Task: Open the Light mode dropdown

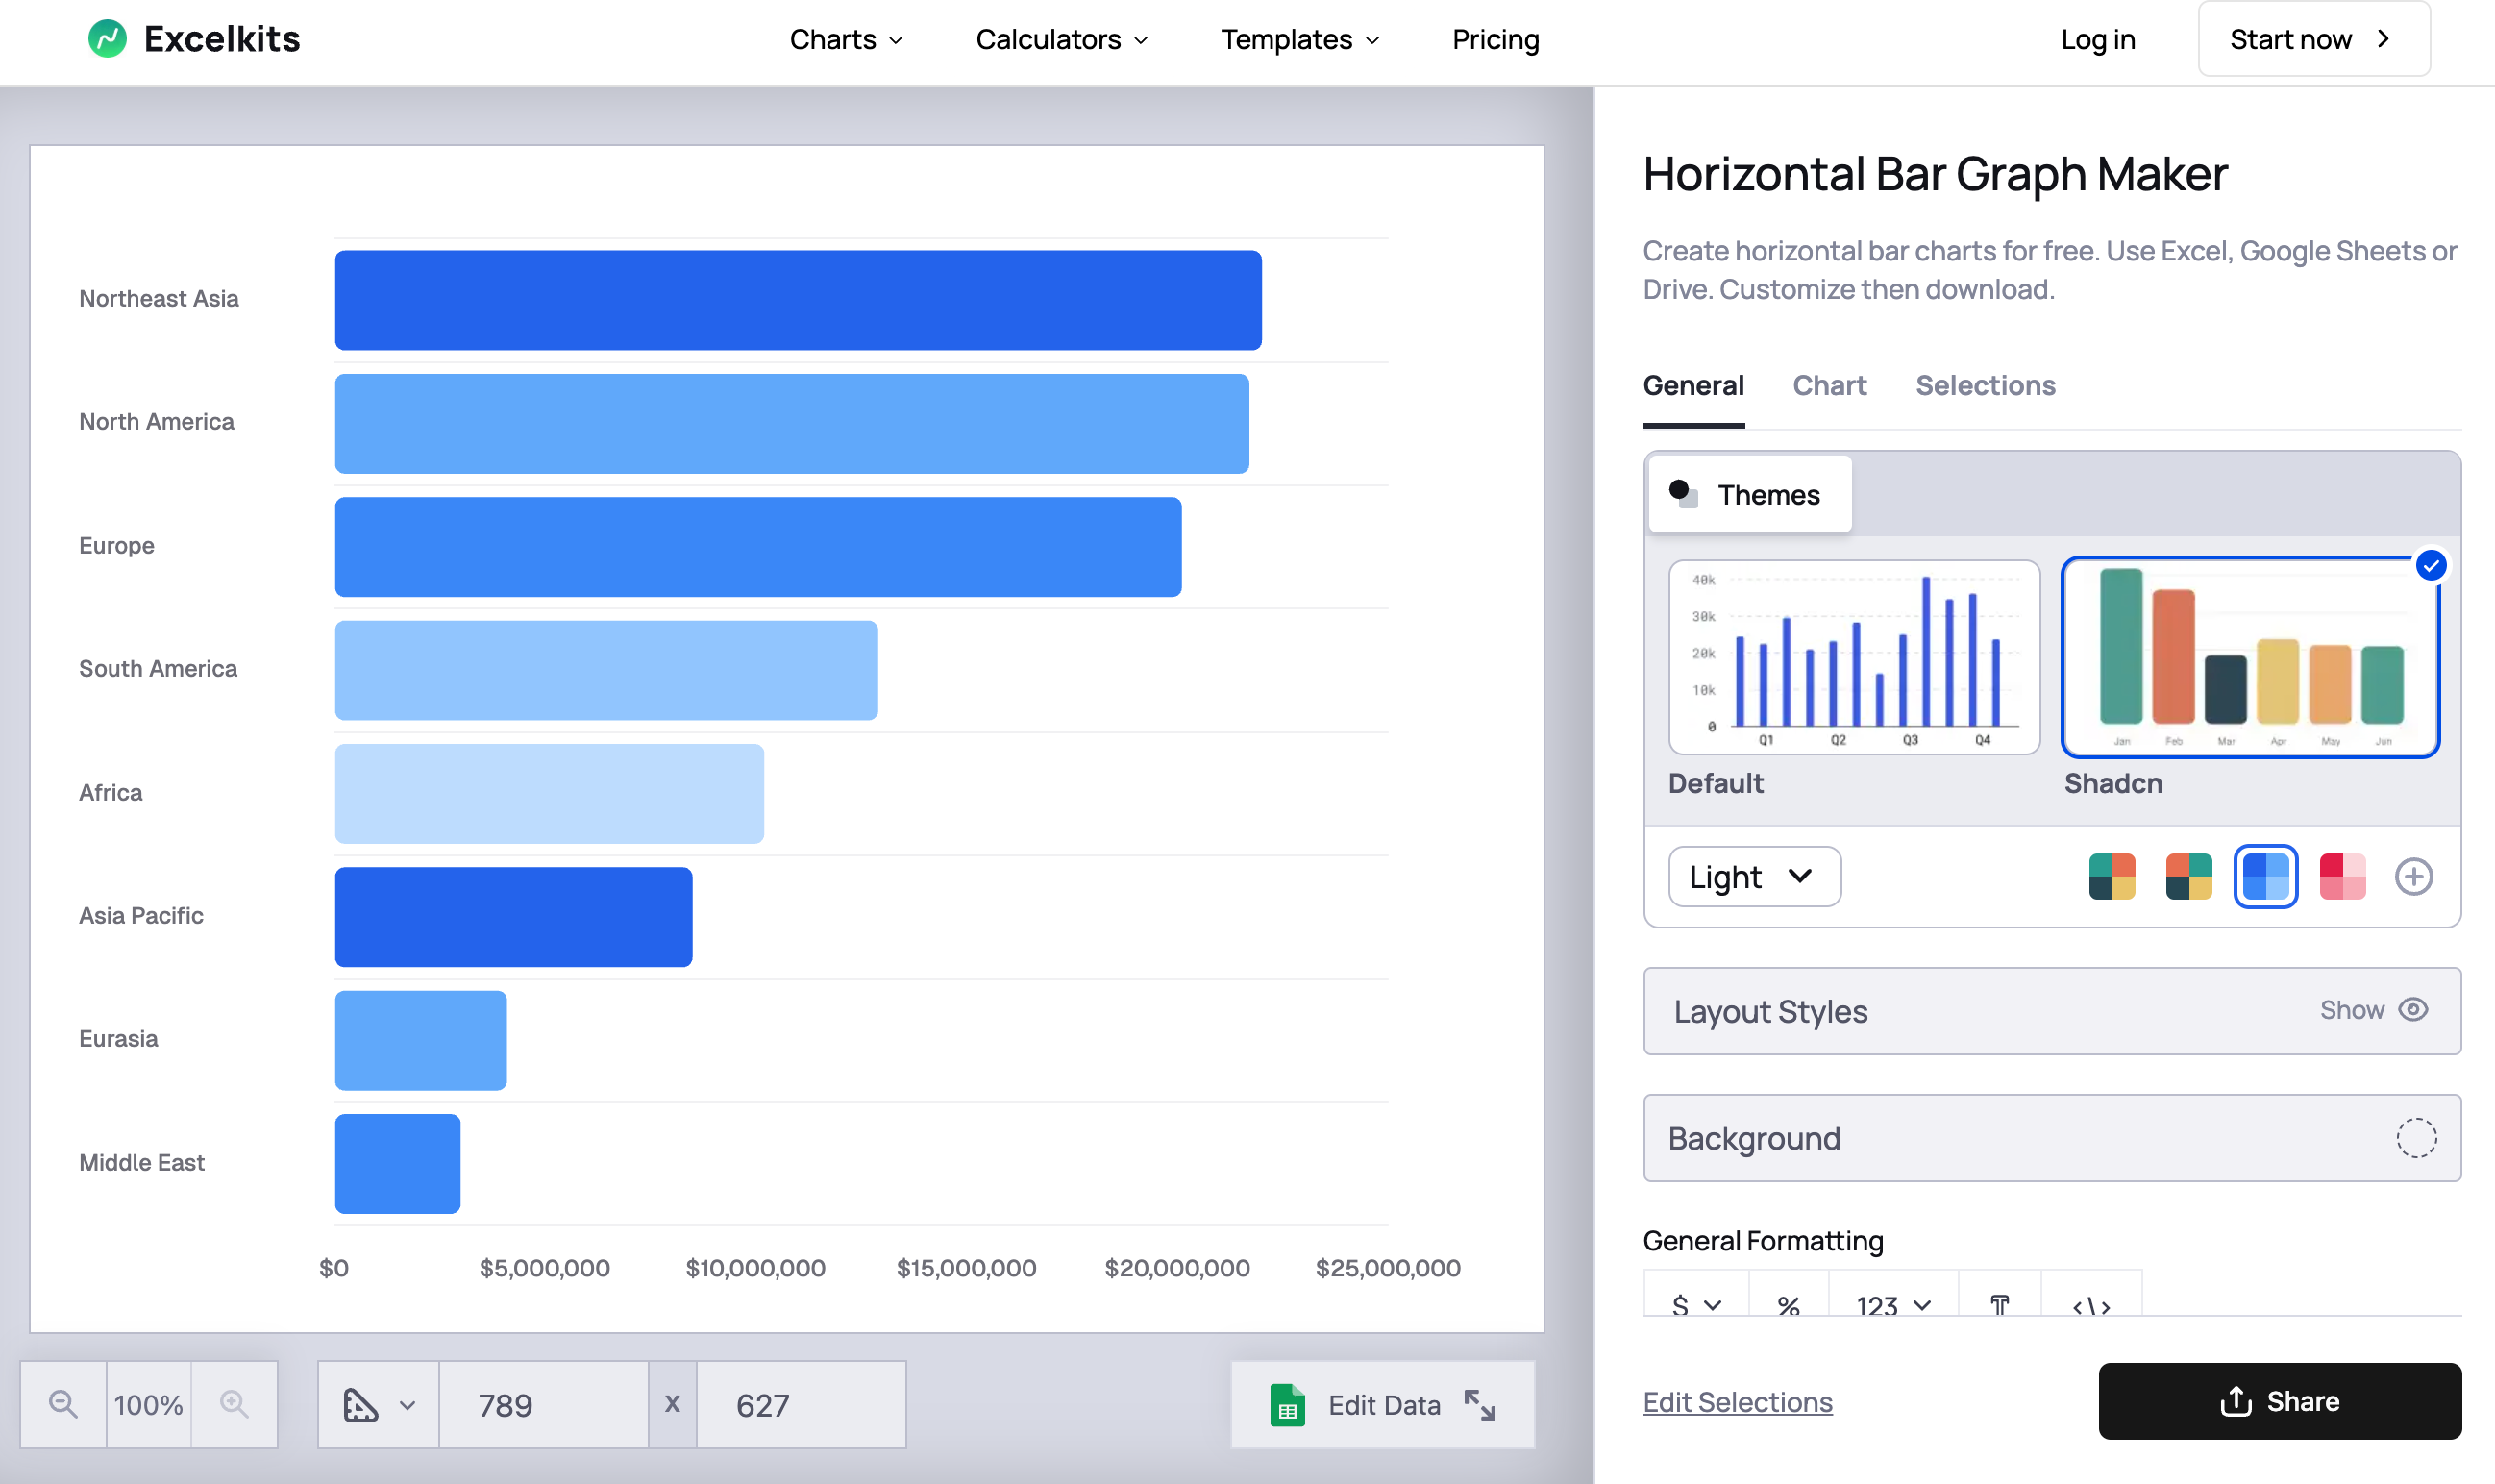Action: point(1754,877)
